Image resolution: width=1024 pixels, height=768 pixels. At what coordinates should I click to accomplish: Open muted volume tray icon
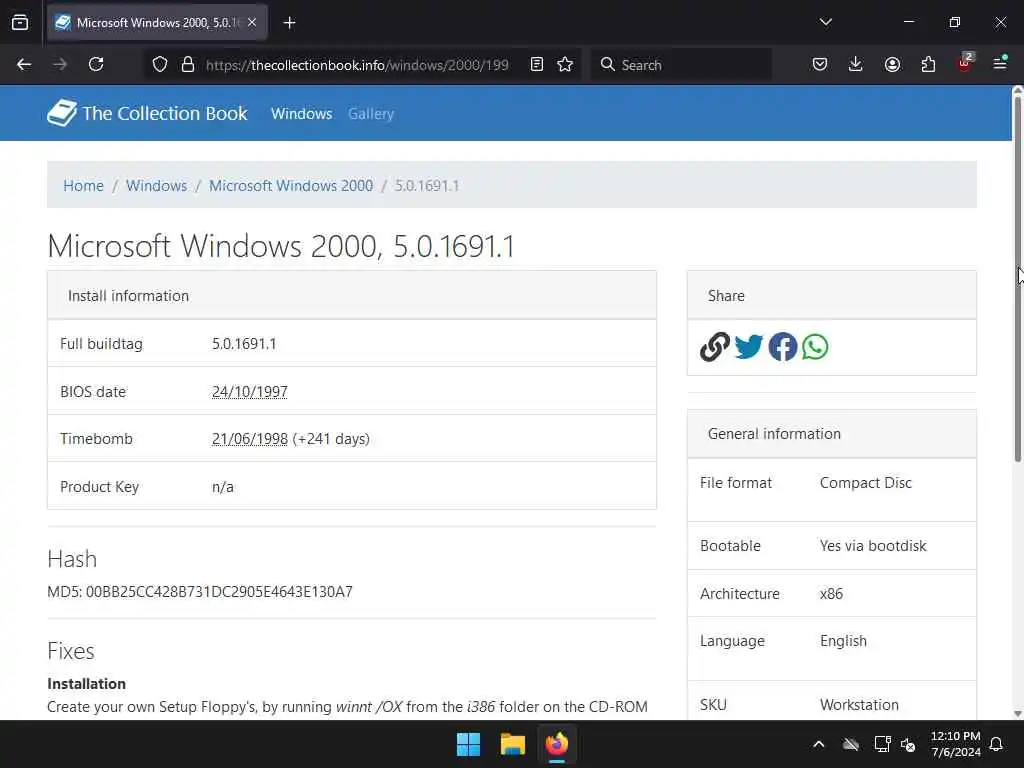point(908,744)
